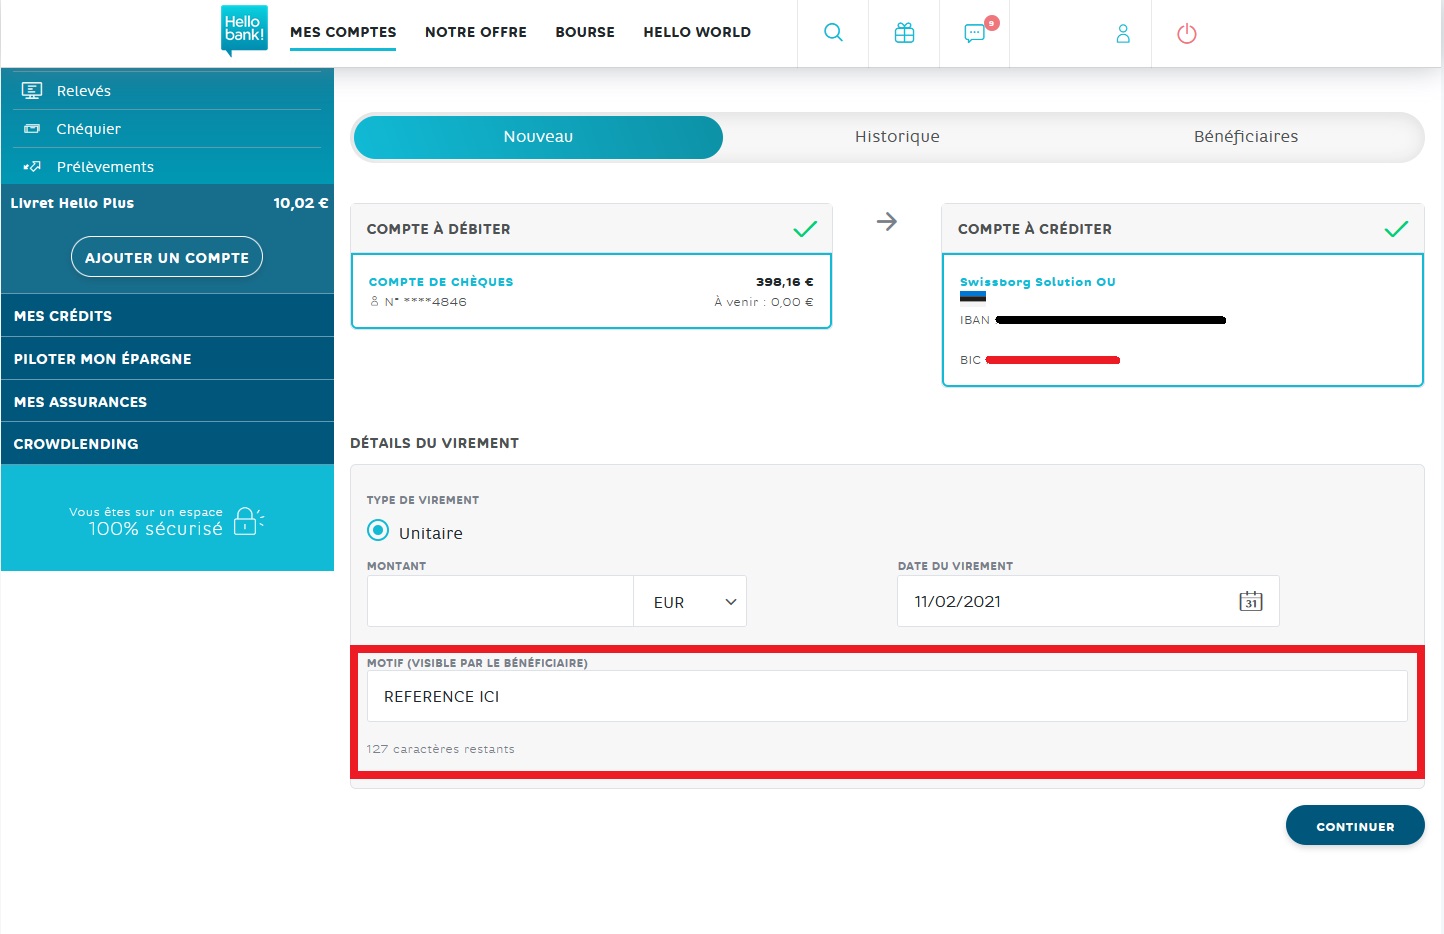
Task: Expand the EUR currency dropdown
Action: click(x=690, y=602)
